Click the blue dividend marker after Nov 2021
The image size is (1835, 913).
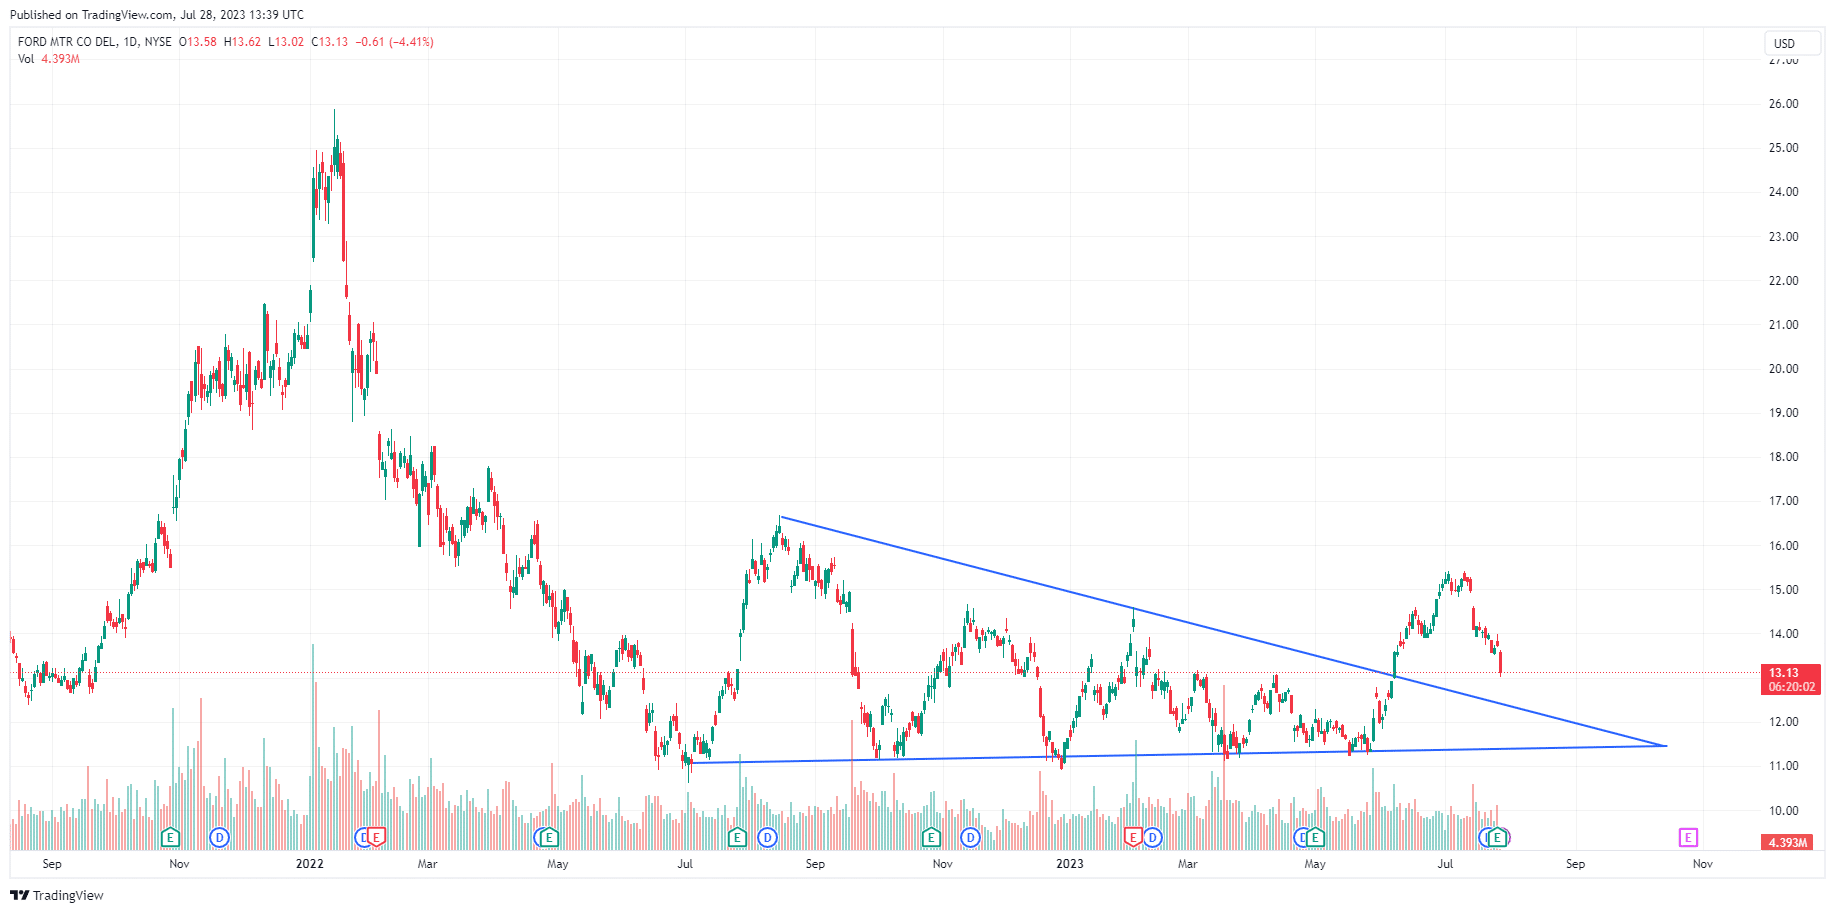pos(219,837)
